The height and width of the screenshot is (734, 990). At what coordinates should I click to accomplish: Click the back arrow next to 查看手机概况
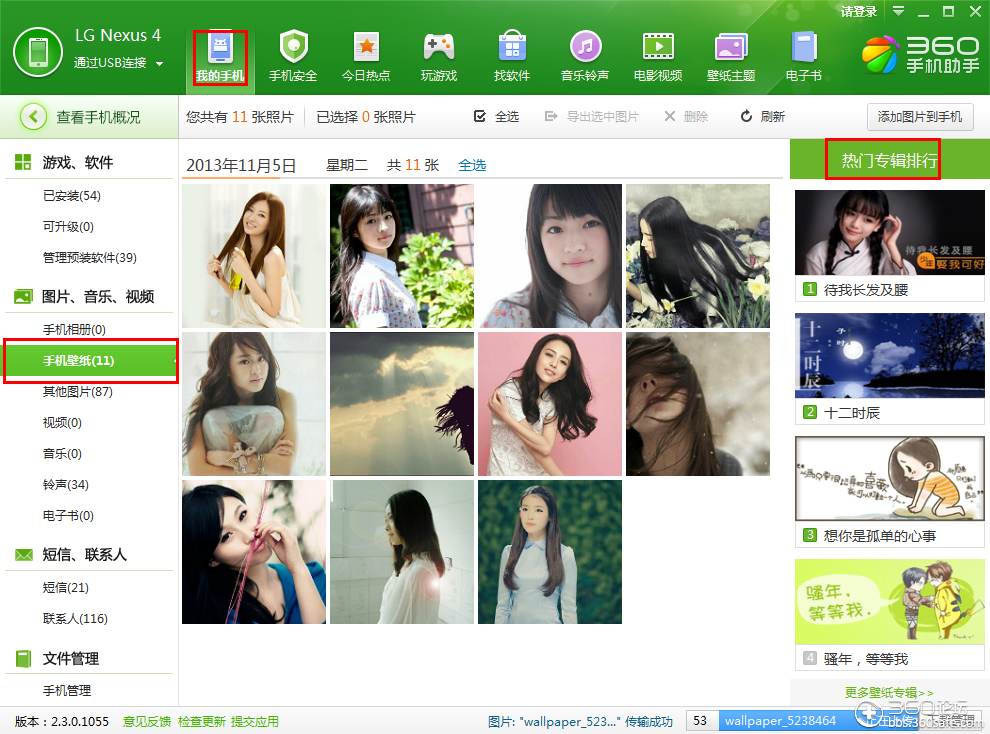(x=33, y=117)
